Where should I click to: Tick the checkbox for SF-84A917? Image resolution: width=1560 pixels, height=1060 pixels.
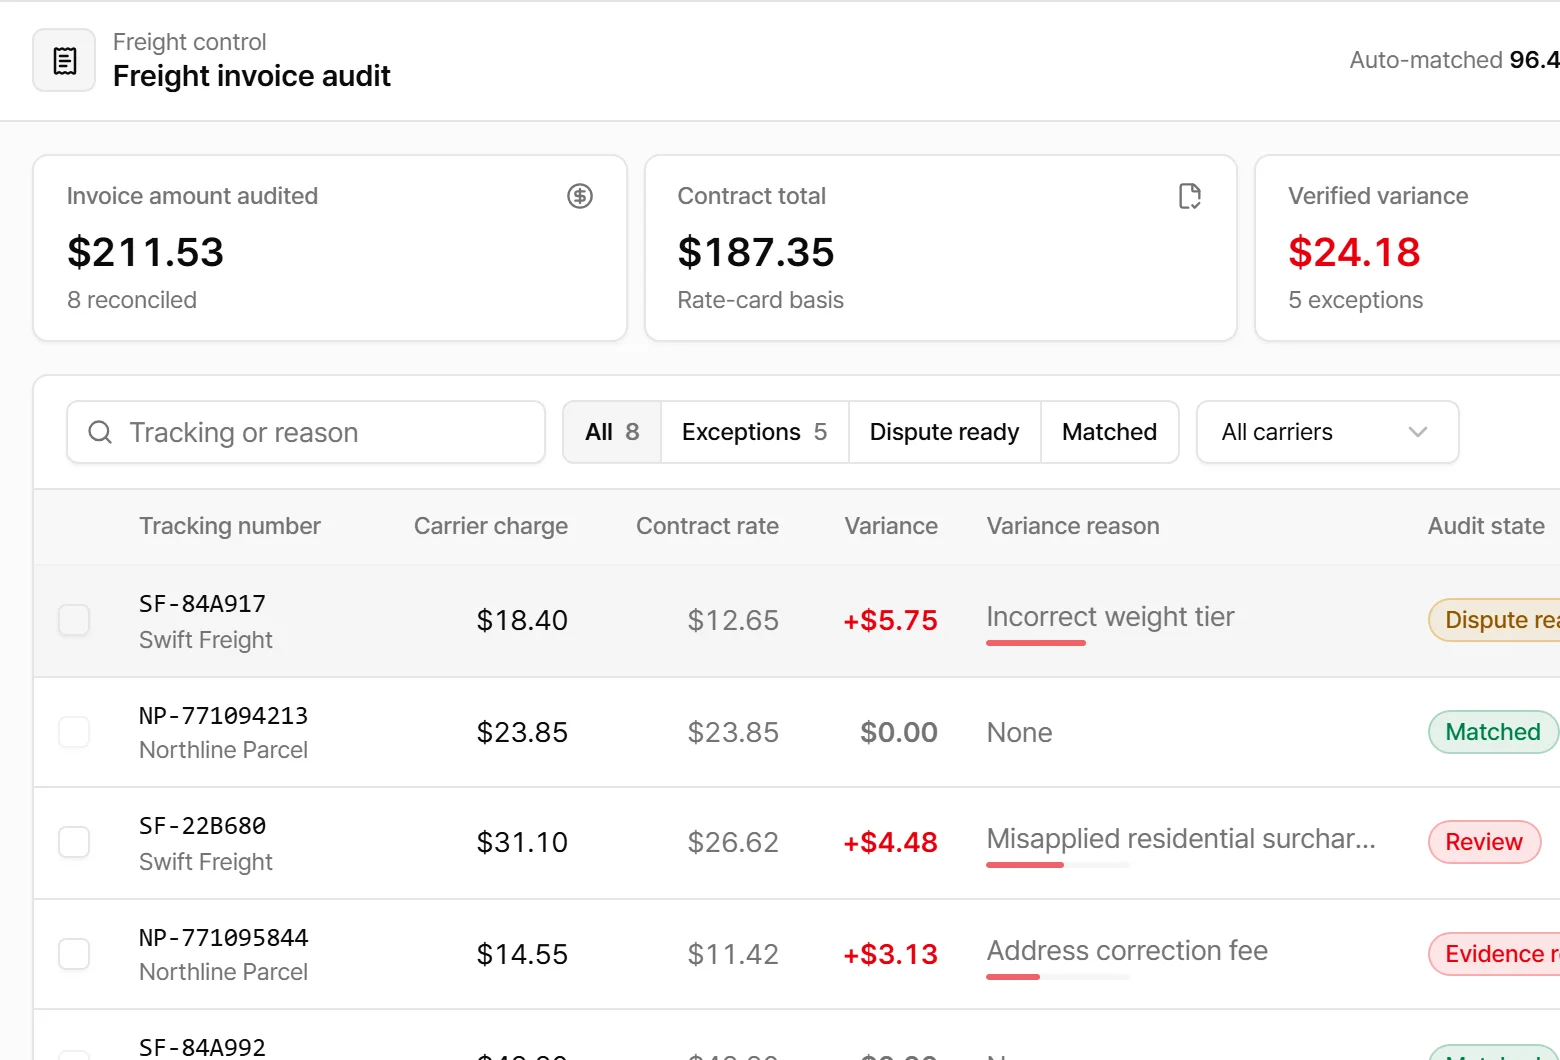coord(74,620)
